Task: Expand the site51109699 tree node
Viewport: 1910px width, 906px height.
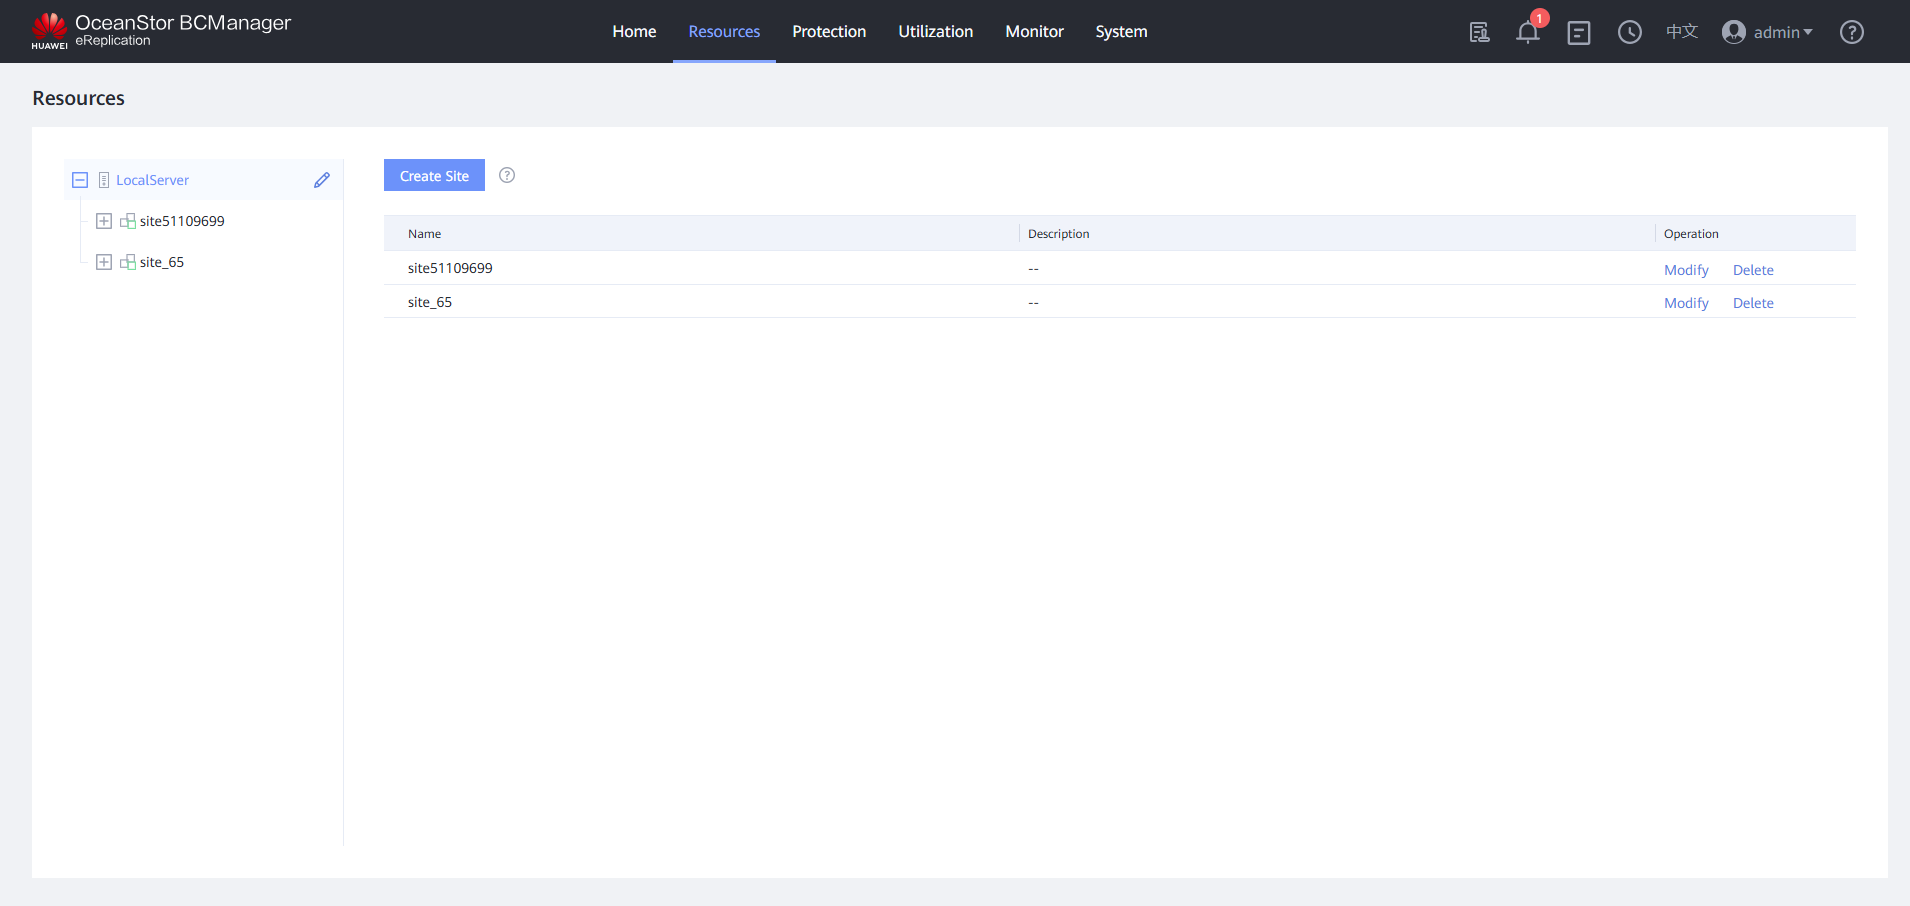Action: (104, 221)
